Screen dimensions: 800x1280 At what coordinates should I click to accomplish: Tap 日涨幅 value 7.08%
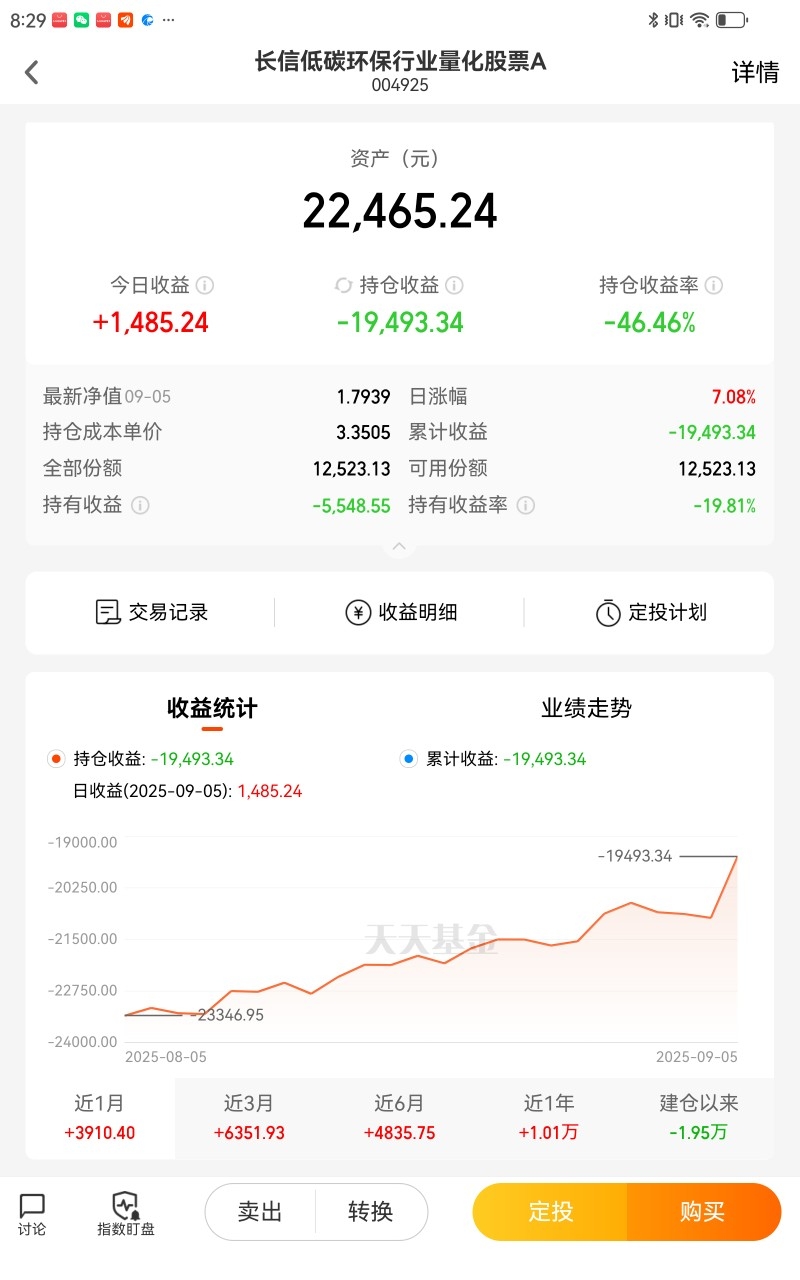tap(734, 397)
